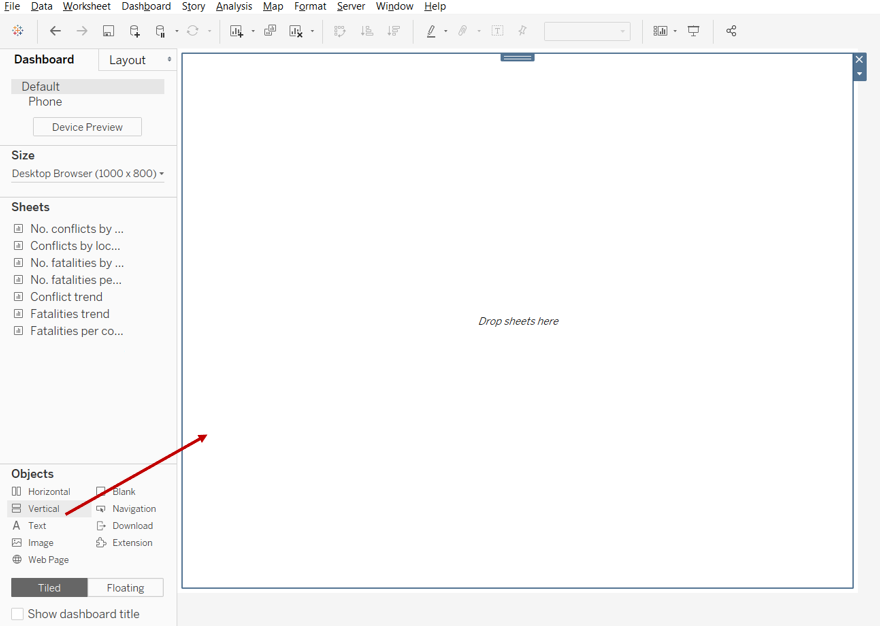Enable the Show dashboard title checkbox
The image size is (880, 626).
coord(18,614)
